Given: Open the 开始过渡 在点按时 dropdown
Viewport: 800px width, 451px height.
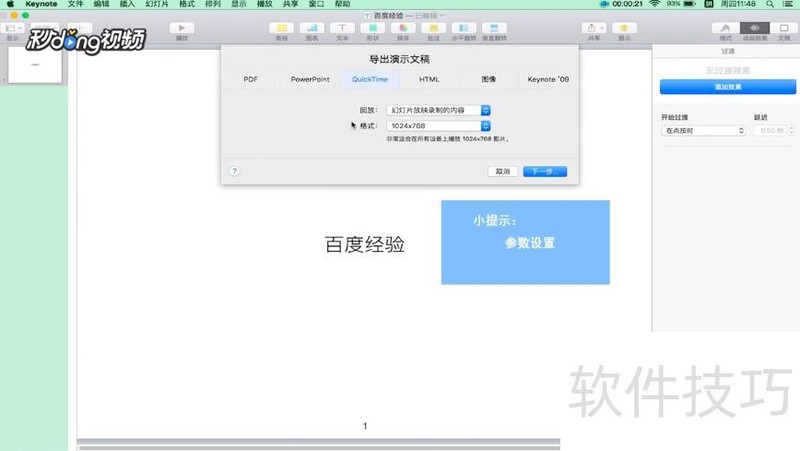Looking at the screenshot, I should (x=703, y=131).
